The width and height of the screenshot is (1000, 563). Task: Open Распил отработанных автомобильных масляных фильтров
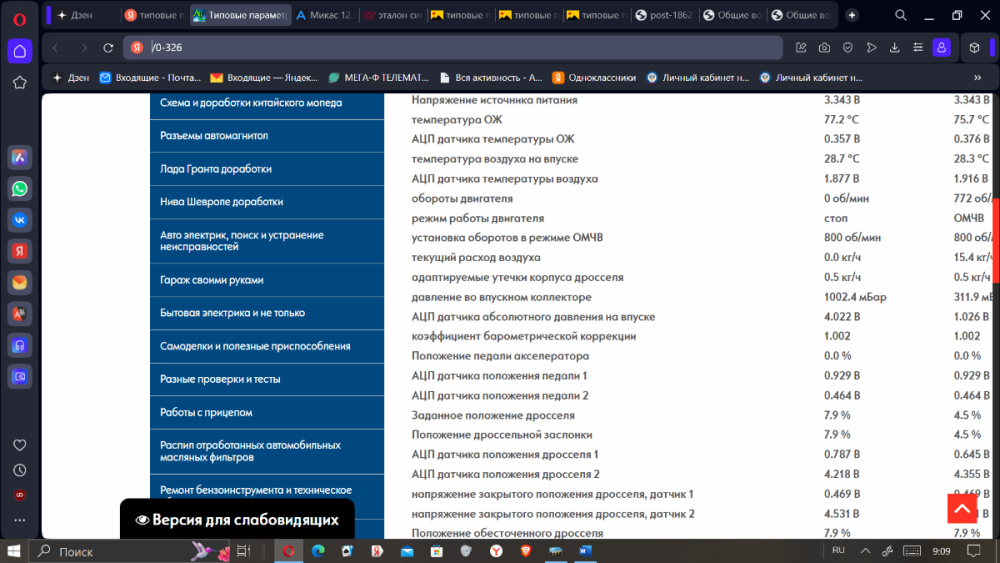(x=267, y=451)
